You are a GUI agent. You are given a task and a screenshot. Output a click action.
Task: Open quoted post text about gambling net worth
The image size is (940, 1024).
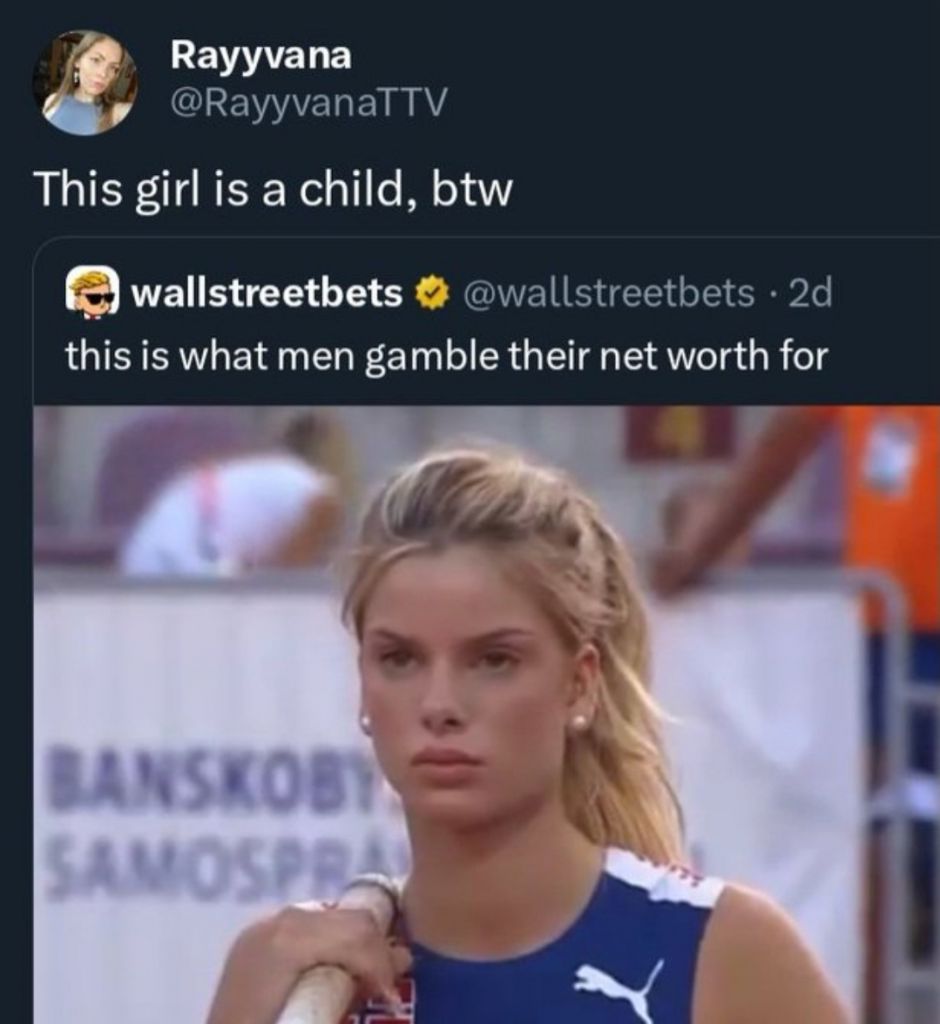[446, 357]
